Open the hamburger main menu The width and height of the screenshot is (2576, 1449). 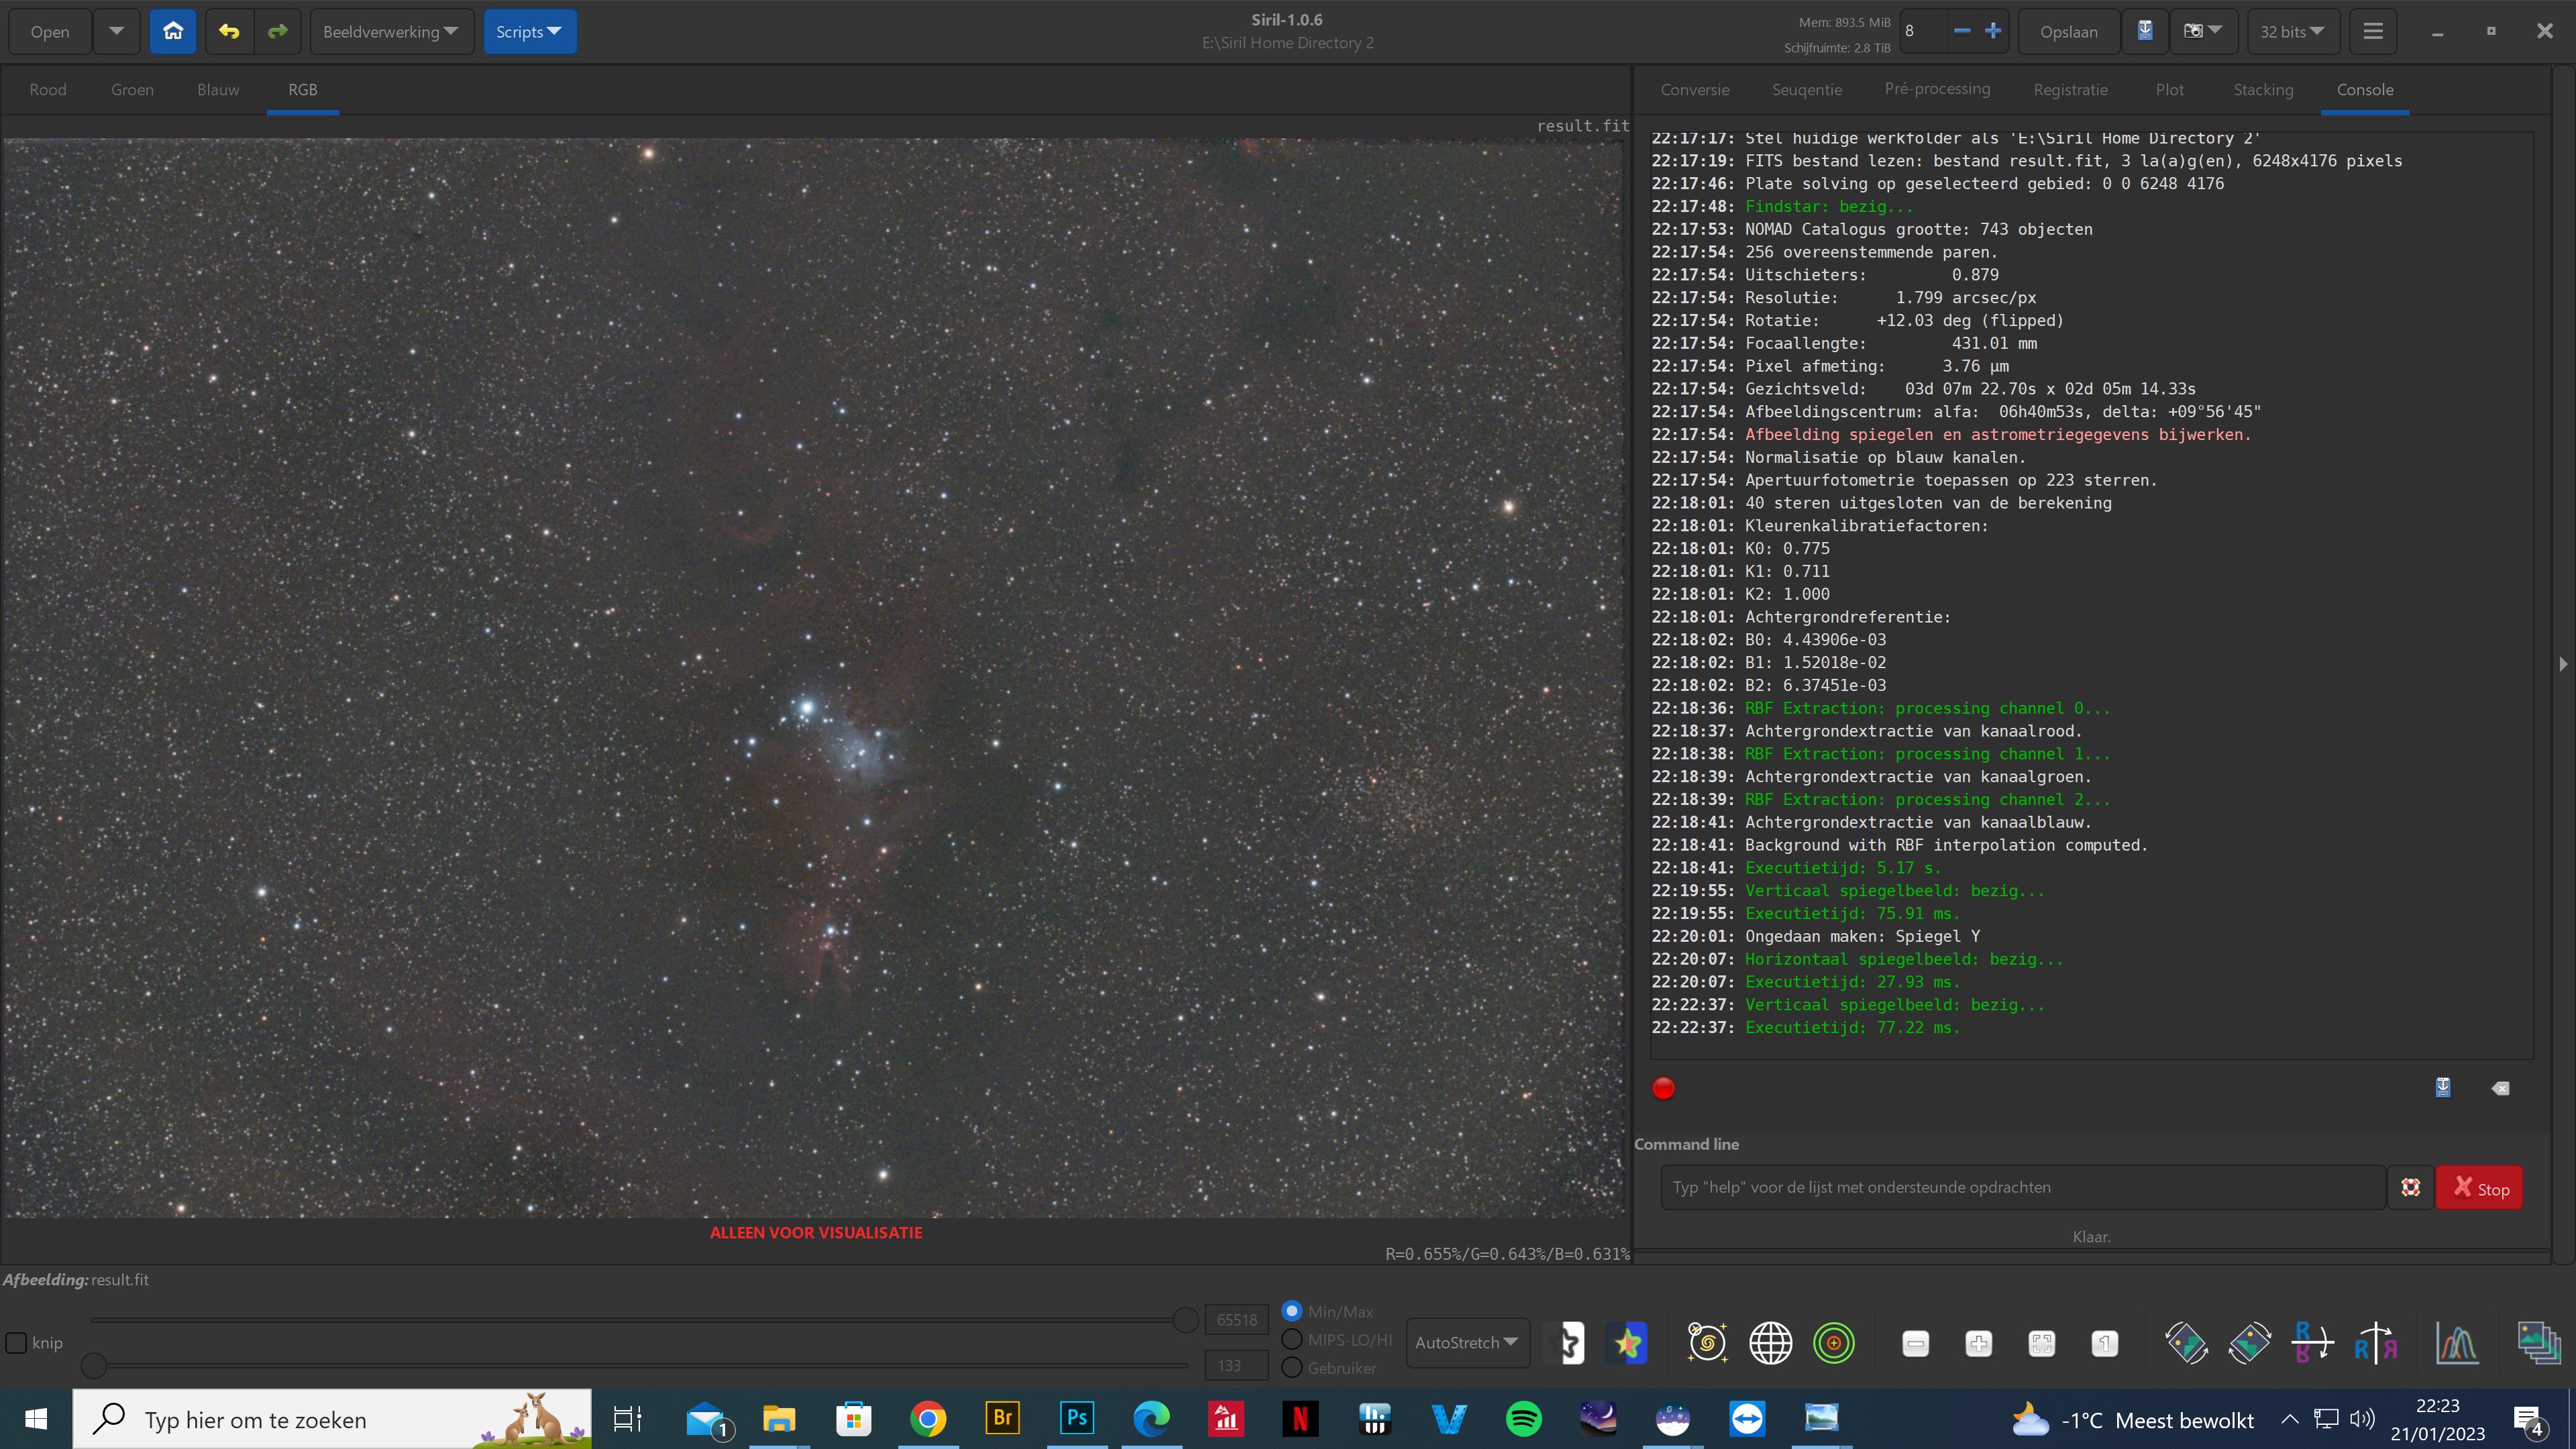point(2373,31)
